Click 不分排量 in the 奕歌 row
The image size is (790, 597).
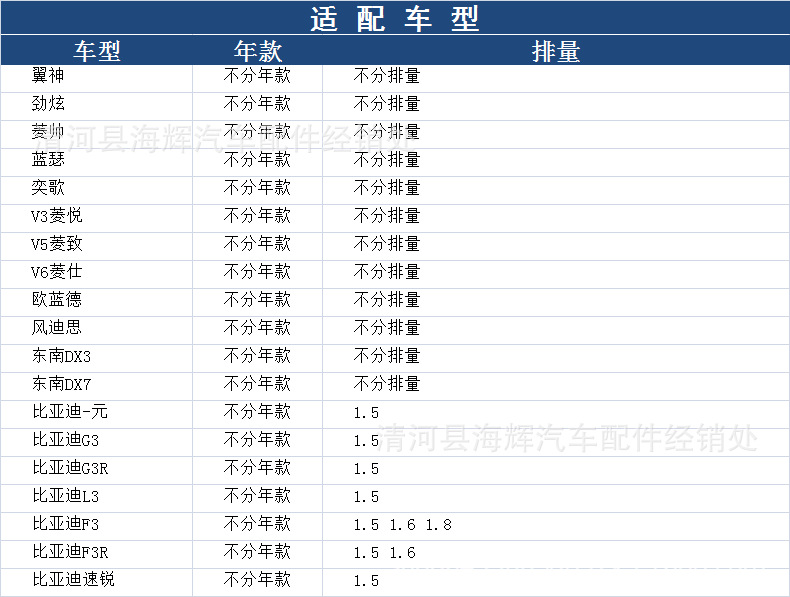point(387,187)
